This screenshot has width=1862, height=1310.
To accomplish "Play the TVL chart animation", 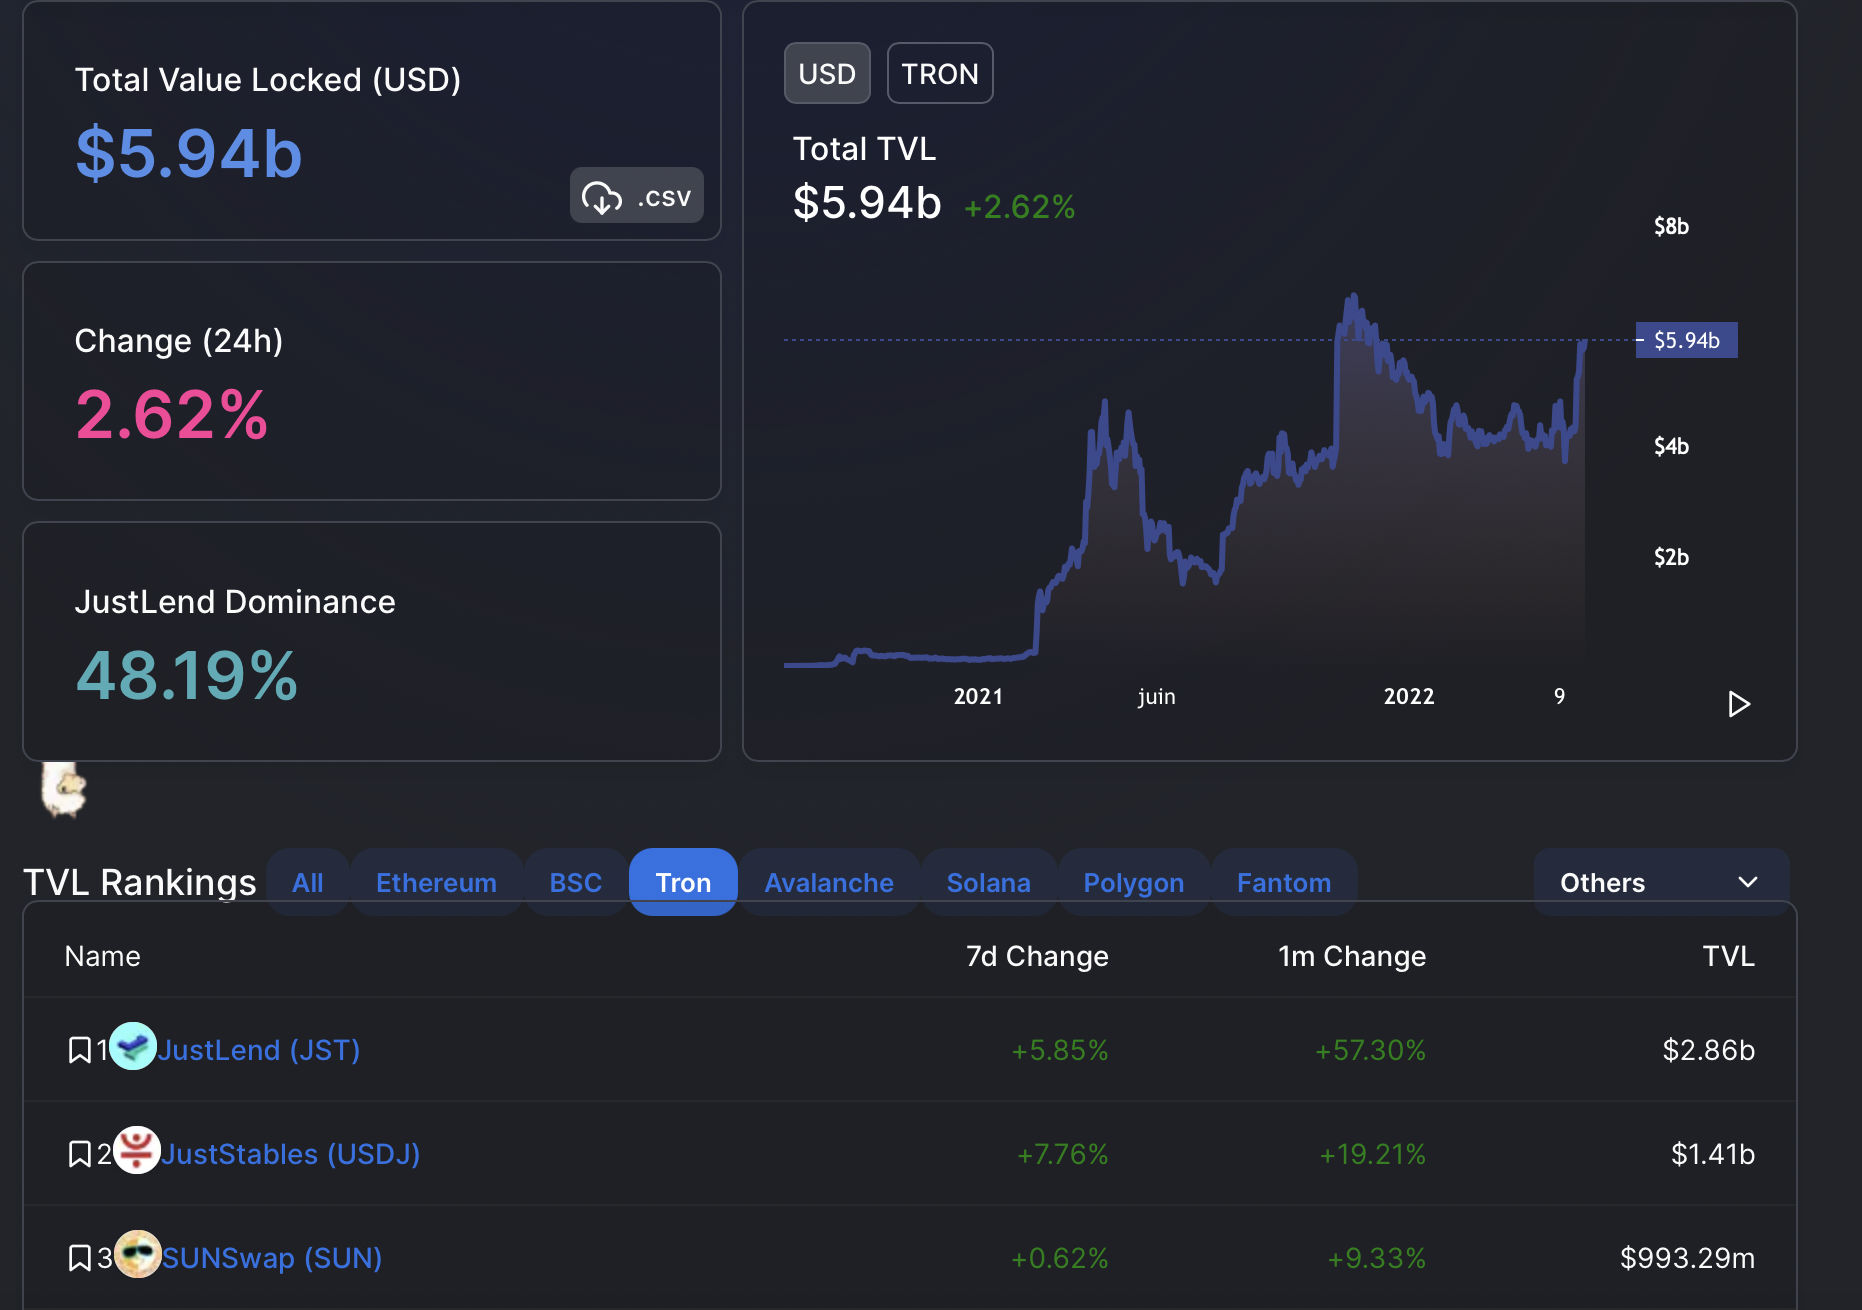I will pos(1739,704).
